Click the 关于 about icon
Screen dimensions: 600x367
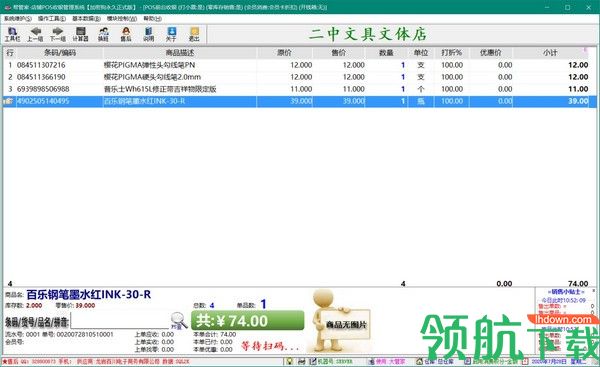coord(171,34)
